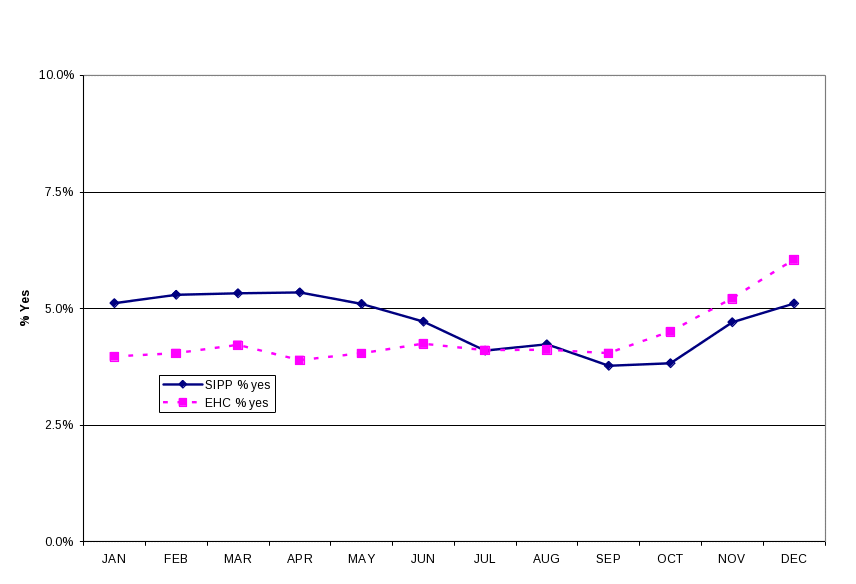
Task: Click the SIPP data point for NOV
Action: click(732, 322)
